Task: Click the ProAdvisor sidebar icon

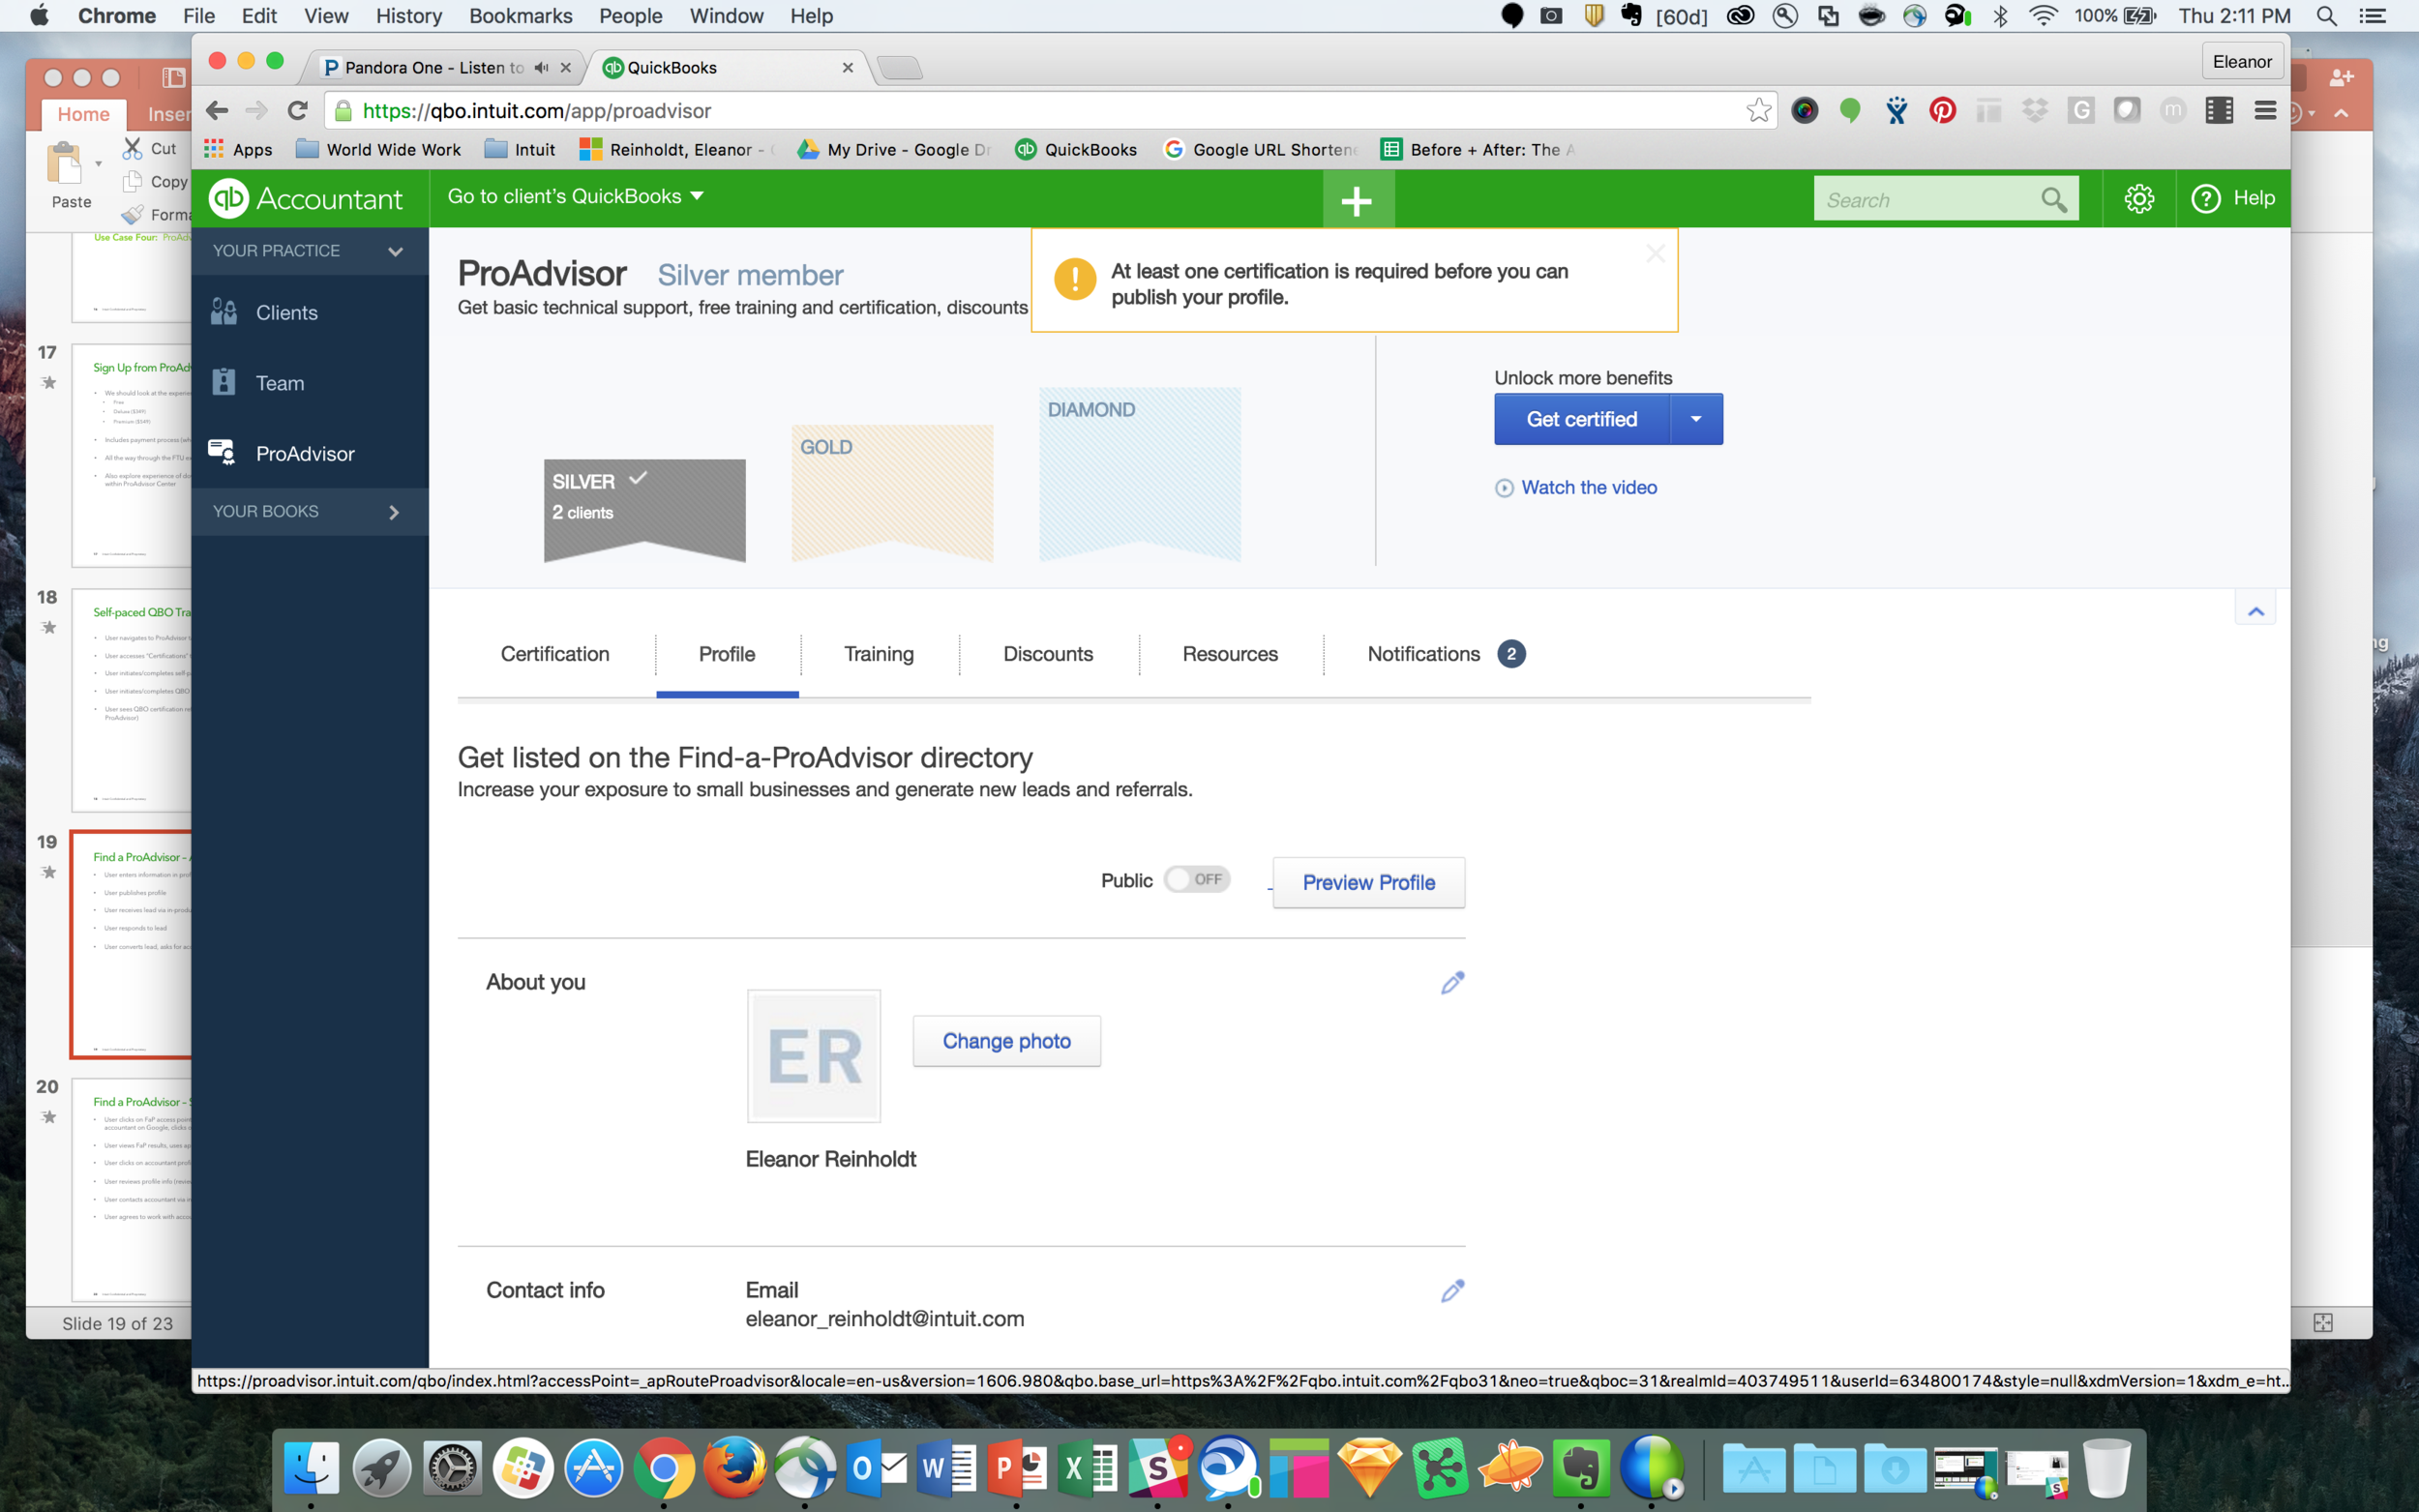Action: click(x=222, y=453)
